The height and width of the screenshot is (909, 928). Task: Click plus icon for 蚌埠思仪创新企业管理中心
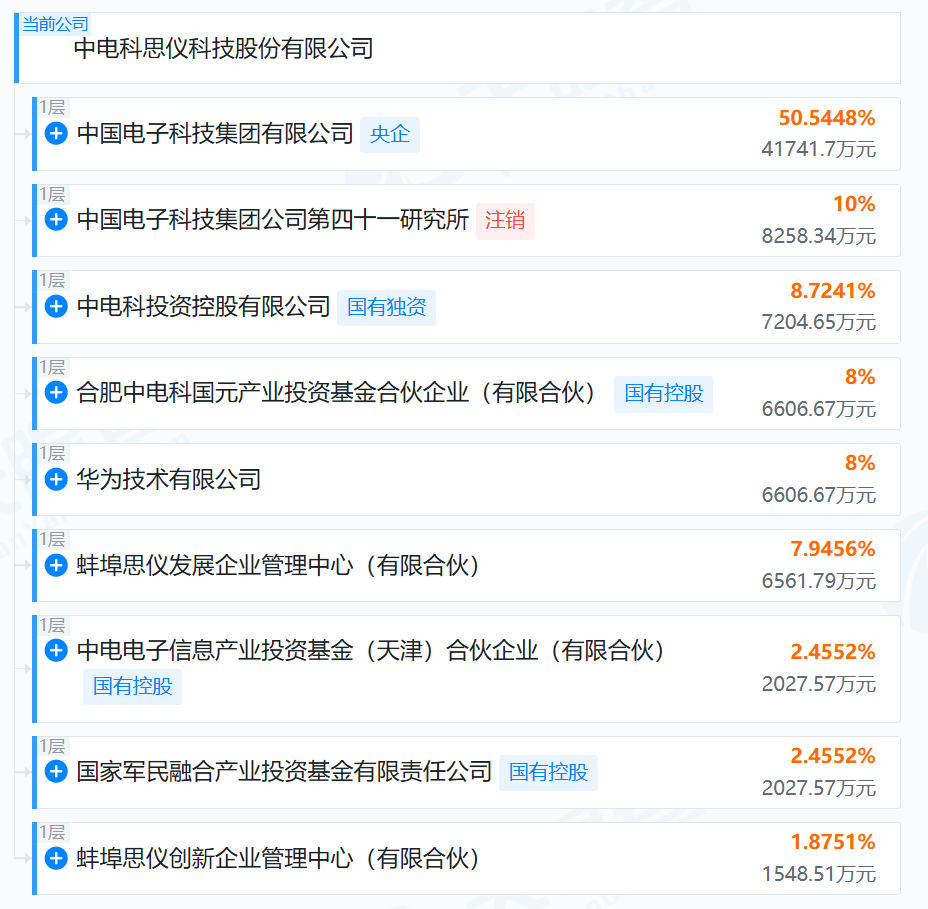click(56, 858)
